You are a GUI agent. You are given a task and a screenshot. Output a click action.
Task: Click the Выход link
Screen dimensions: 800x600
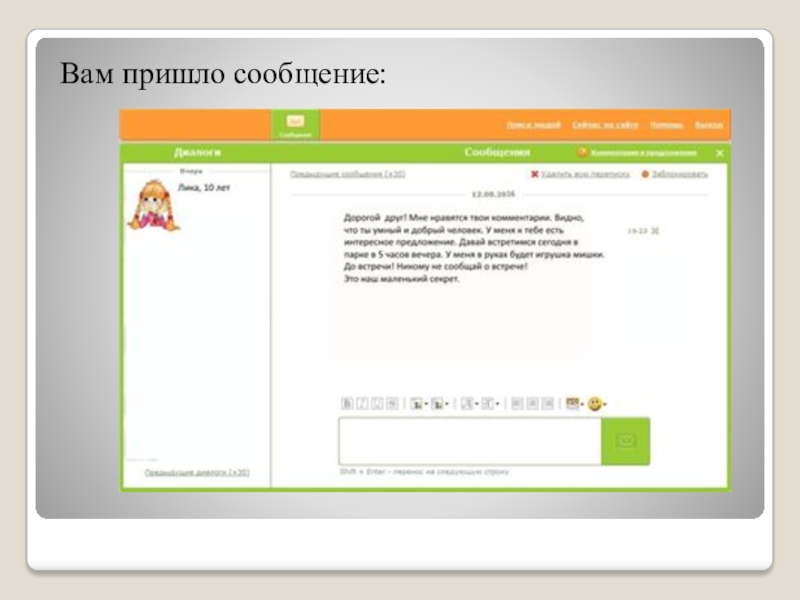pos(709,125)
